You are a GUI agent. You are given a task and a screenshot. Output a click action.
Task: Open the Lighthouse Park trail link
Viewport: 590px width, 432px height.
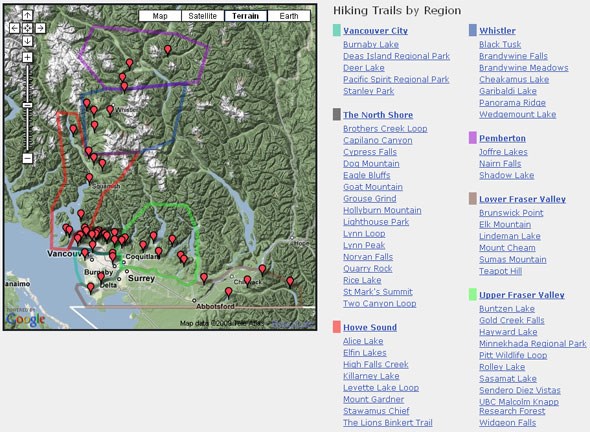(376, 222)
